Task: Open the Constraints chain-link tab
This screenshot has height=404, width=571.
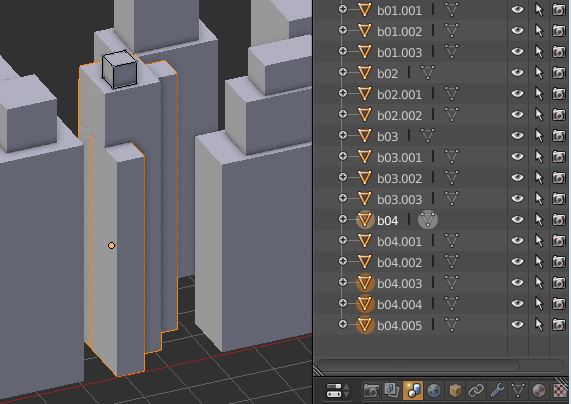Action: [x=476, y=391]
